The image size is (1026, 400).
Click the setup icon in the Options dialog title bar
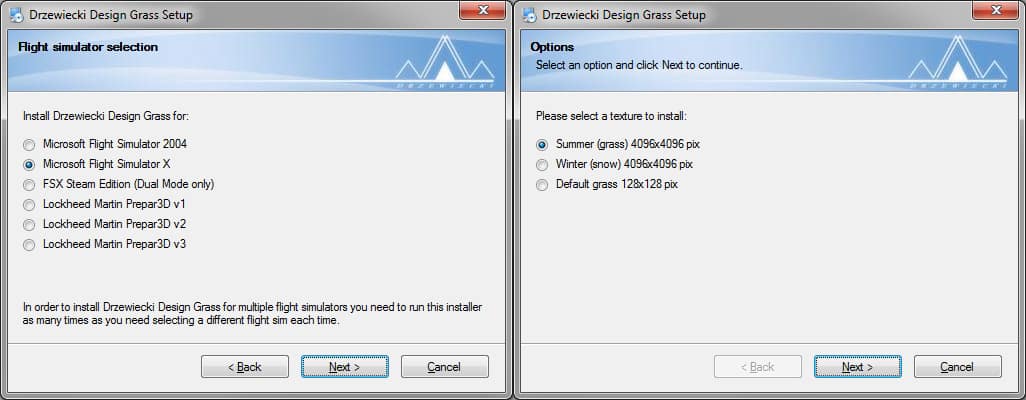tap(528, 15)
